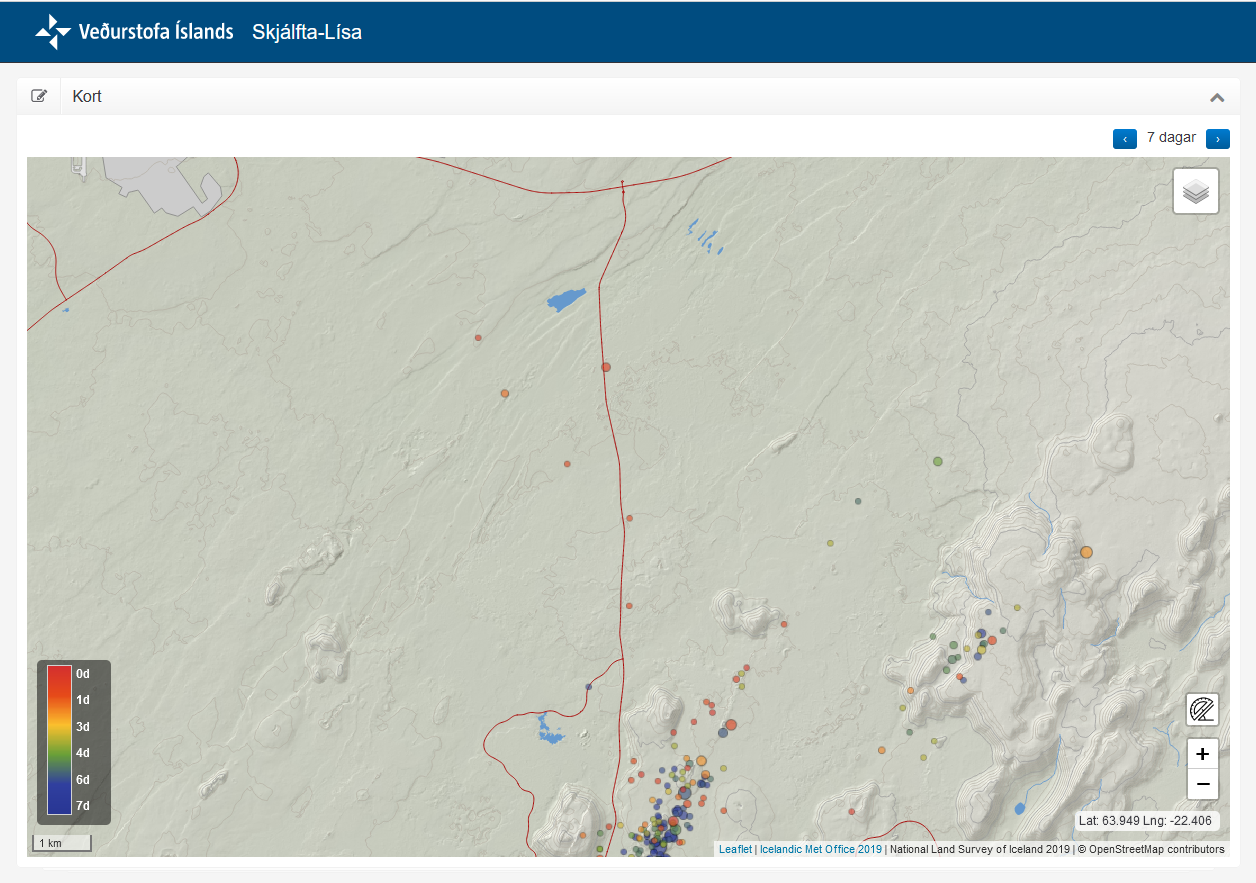The width and height of the screenshot is (1256, 883).
Task: Select the green earthquake marker north of the hills
Action: pos(938,461)
